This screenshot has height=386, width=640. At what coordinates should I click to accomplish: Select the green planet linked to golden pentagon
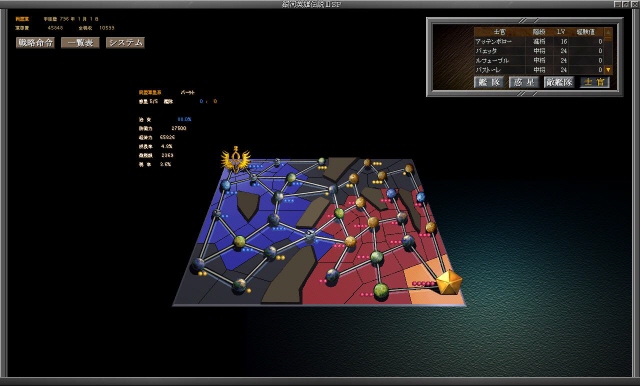pos(381,291)
